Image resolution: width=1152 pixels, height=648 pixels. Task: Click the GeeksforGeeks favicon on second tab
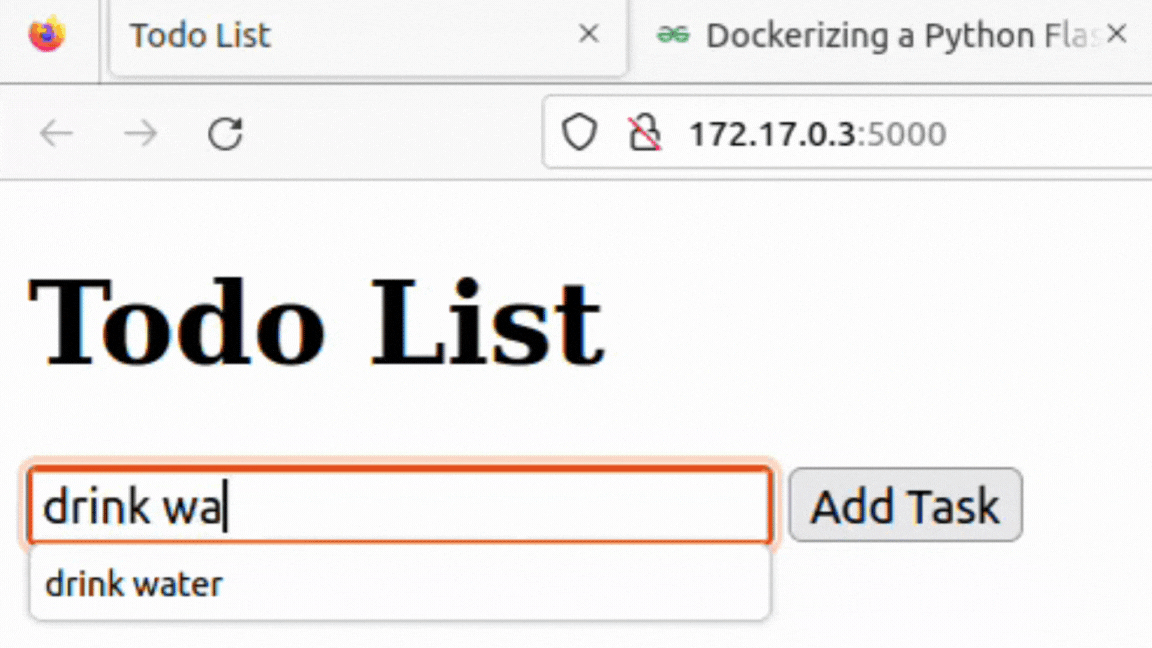673,36
